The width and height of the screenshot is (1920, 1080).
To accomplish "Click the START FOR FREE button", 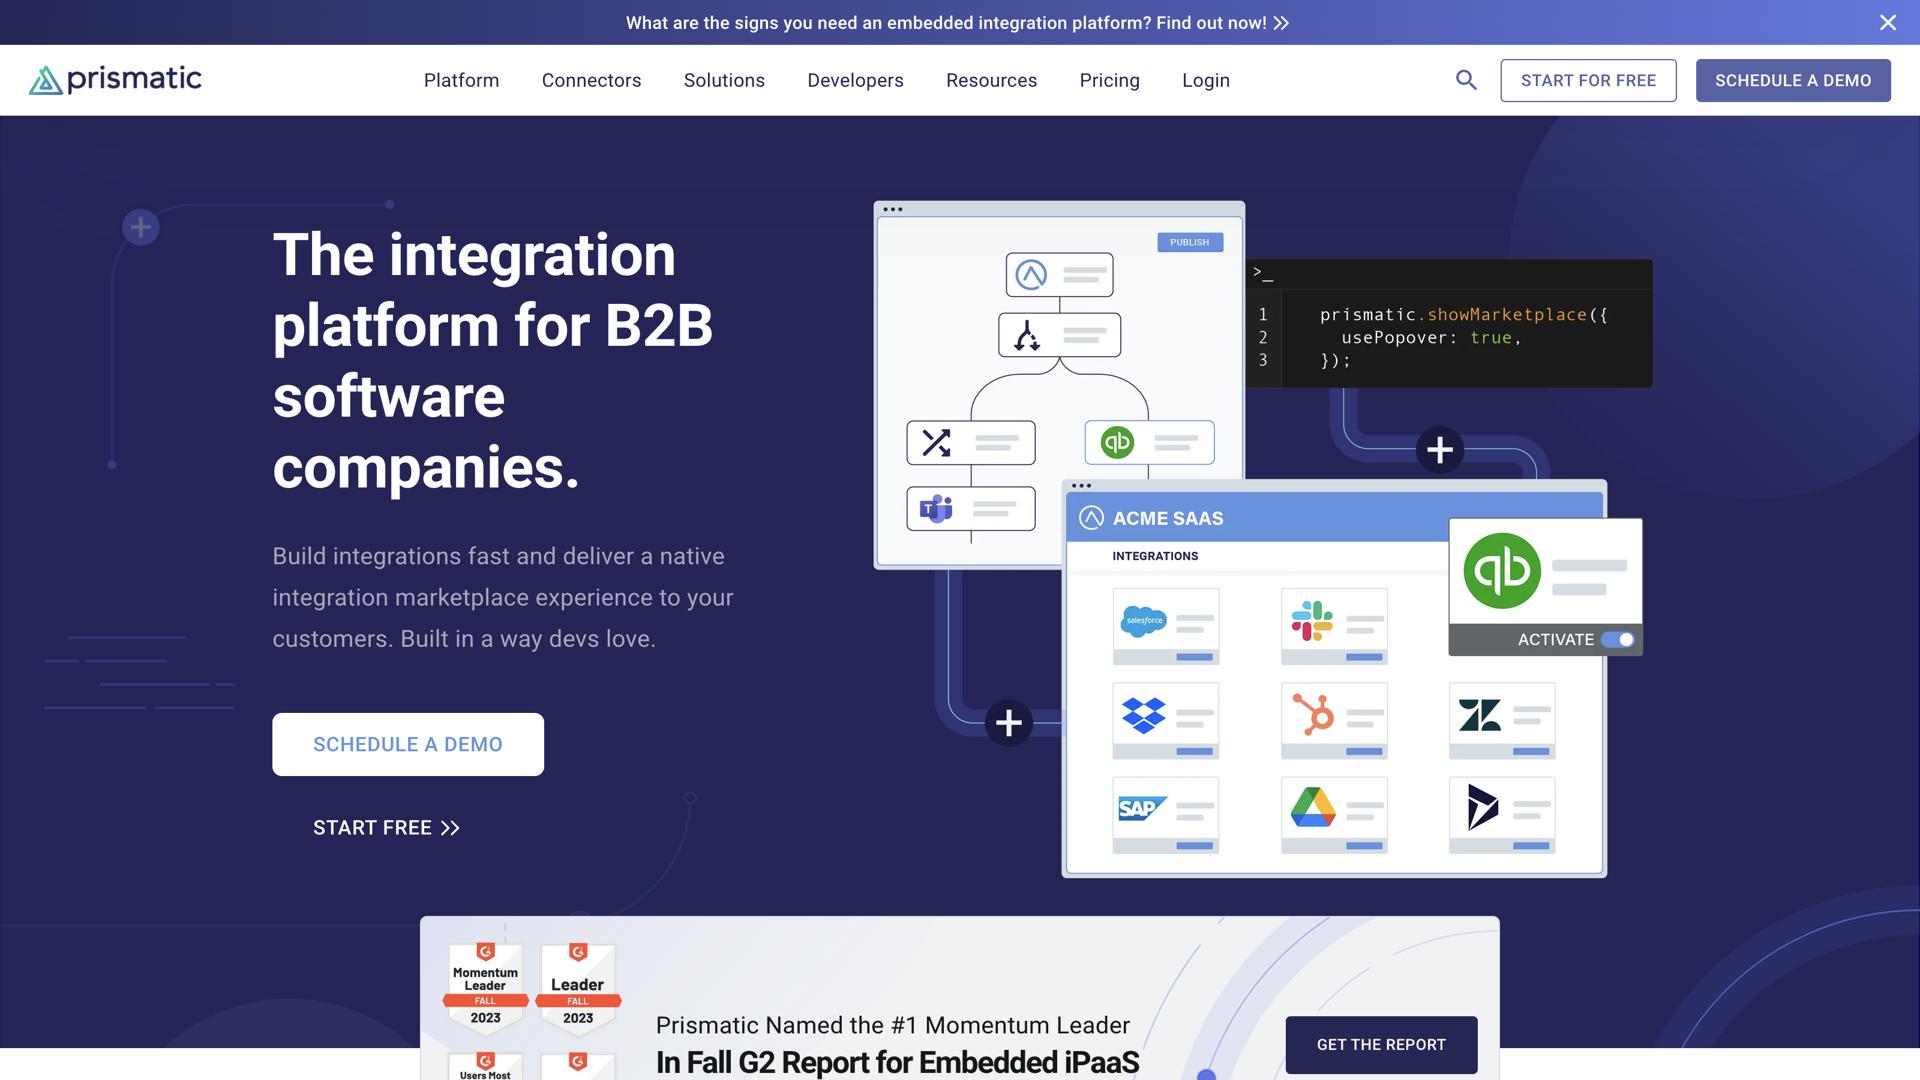I will [1588, 80].
